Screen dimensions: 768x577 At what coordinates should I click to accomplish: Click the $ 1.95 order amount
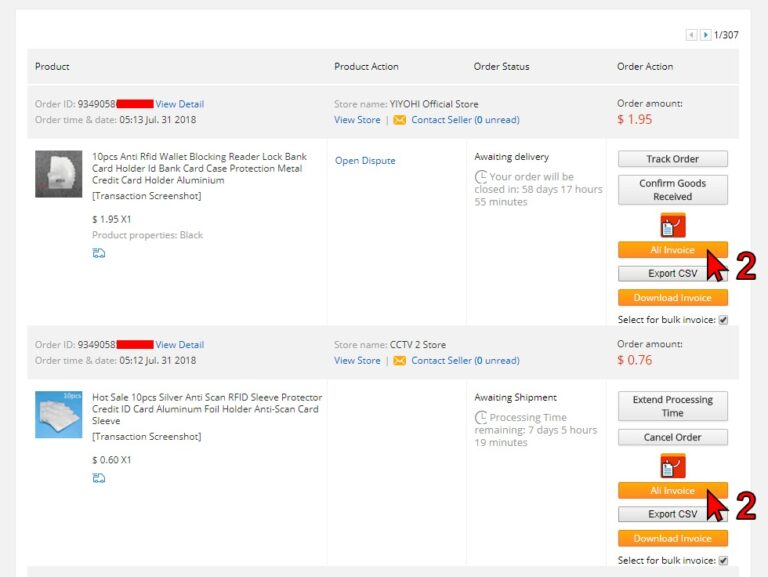click(635, 120)
